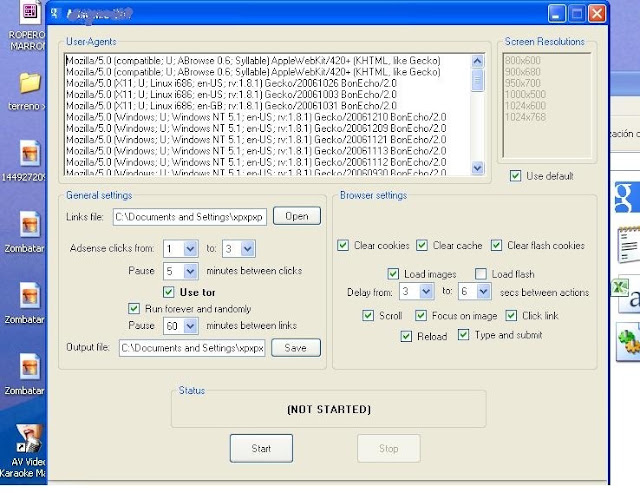Open the Delay from dropdown showing 3
This screenshot has width=640, height=493.
[x=426, y=291]
